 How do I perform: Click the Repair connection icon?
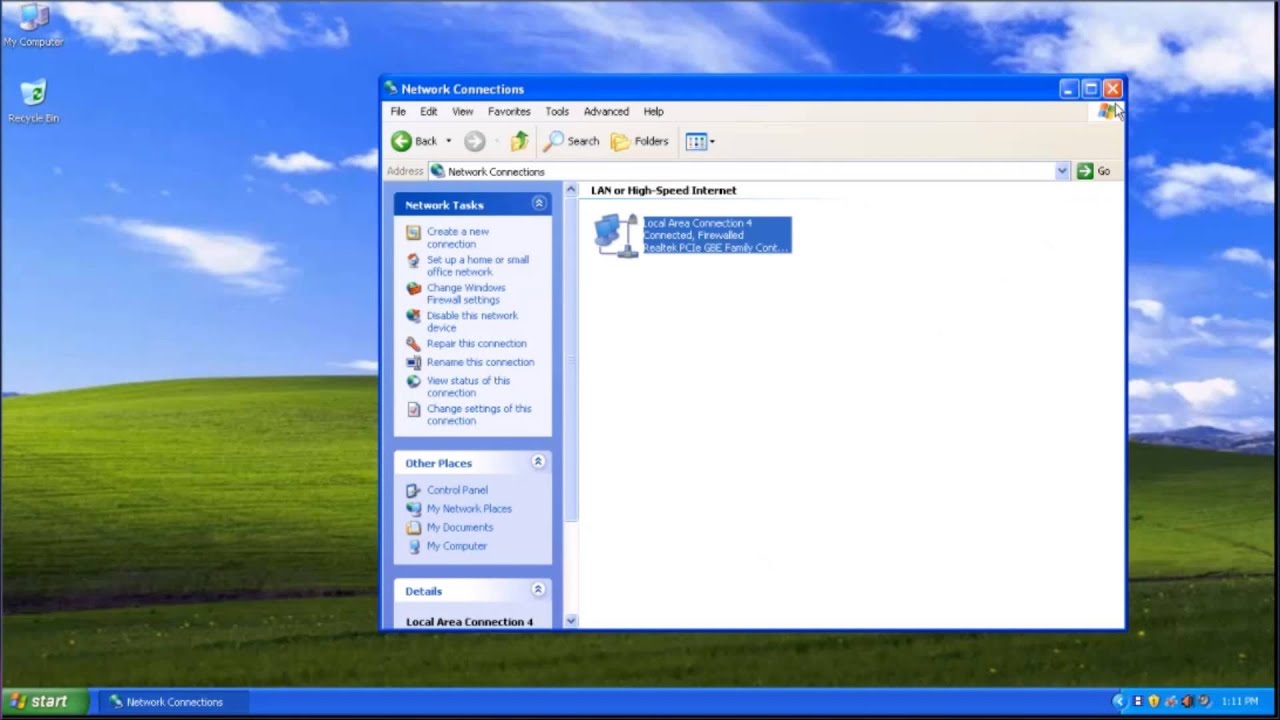pyautogui.click(x=413, y=343)
